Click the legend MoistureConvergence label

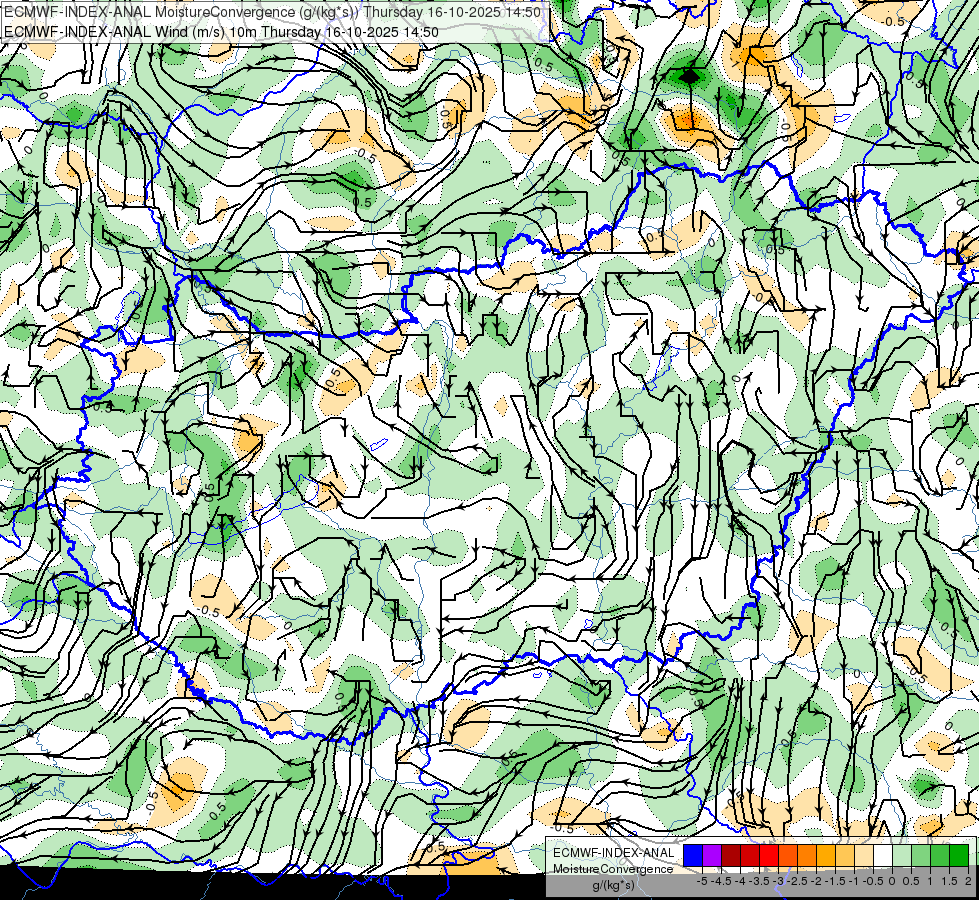pyautogui.click(x=613, y=869)
